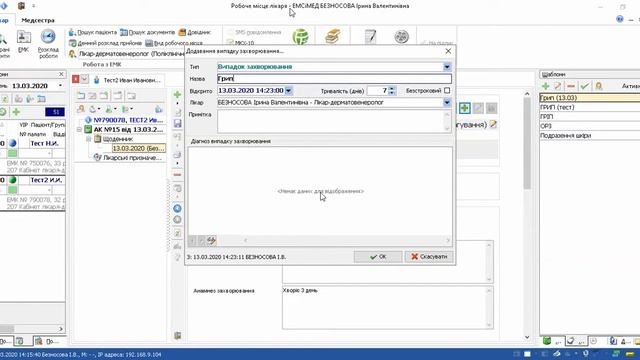The height and width of the screenshot is (360, 640).
Task: Click the red minus in the vertical toolbar
Action: pyautogui.click(x=177, y=175)
